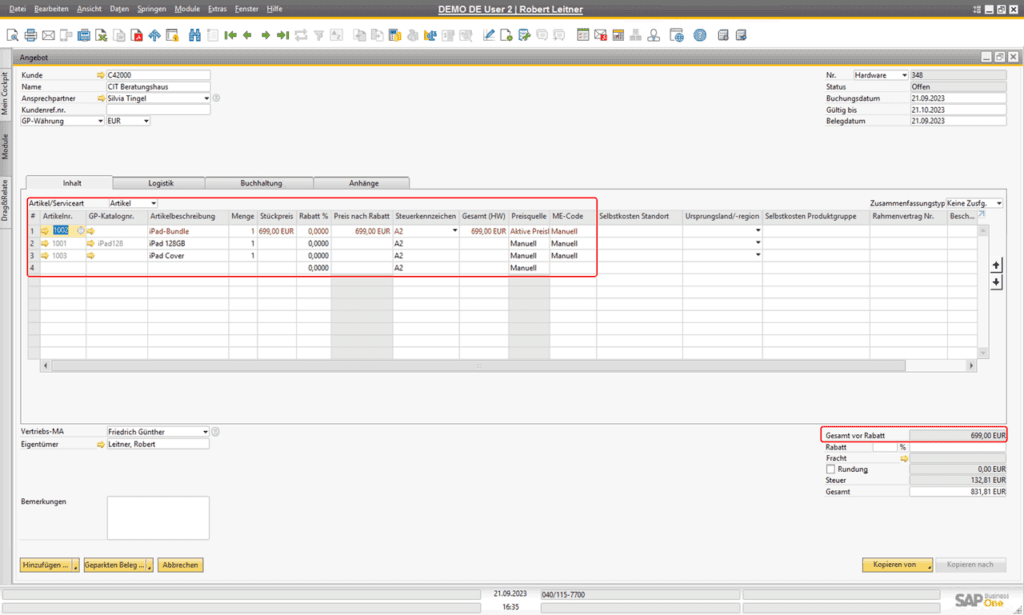Viewport: 1024px width, 615px height.
Task: Click the Kundenref.nr. input field
Action: pos(158,110)
